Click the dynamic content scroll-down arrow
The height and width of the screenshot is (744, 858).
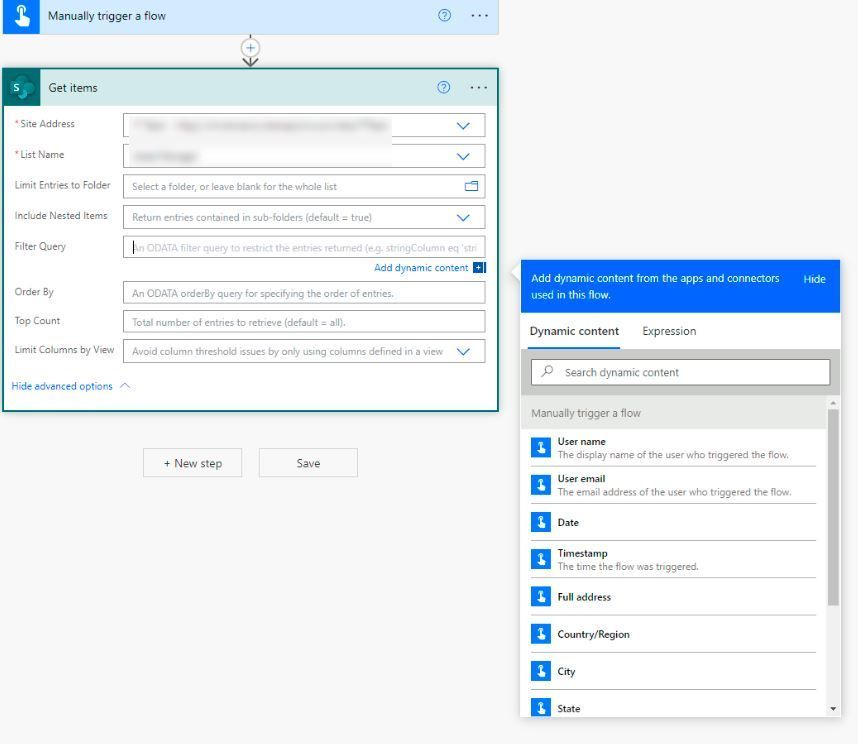pos(833,709)
